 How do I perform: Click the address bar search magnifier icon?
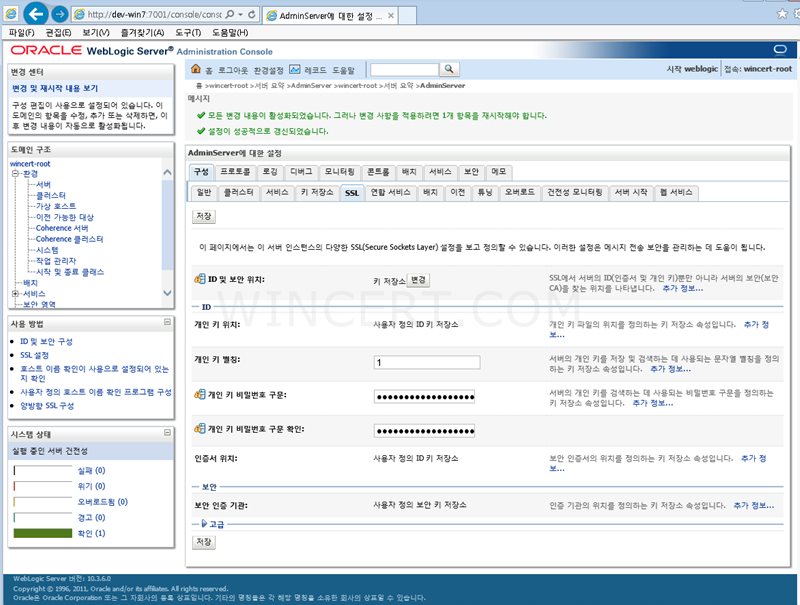230,14
